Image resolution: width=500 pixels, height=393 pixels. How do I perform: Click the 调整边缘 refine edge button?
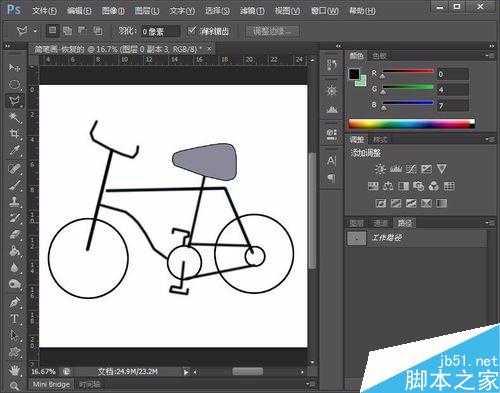tap(272, 31)
